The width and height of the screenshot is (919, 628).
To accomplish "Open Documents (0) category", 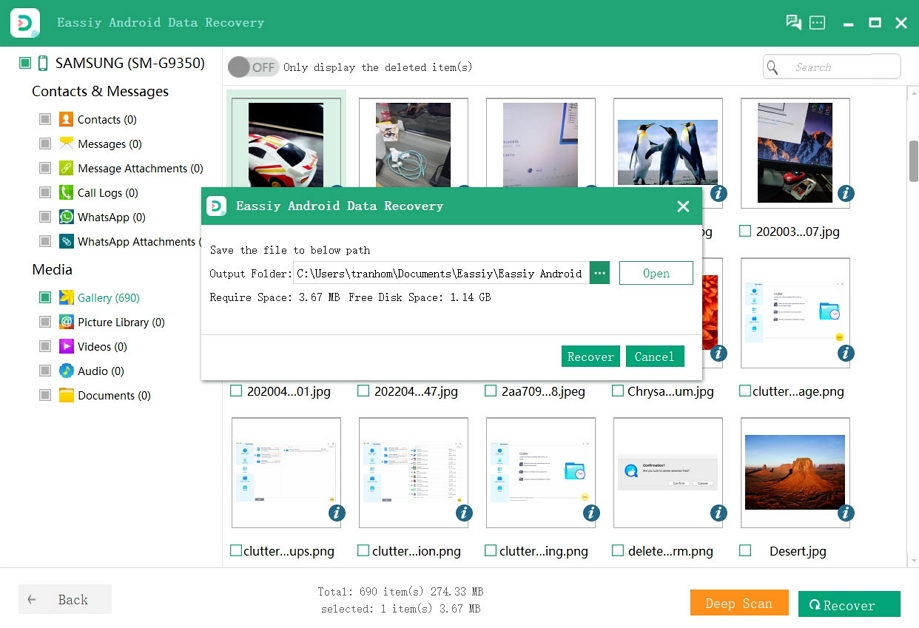I will pos(114,396).
